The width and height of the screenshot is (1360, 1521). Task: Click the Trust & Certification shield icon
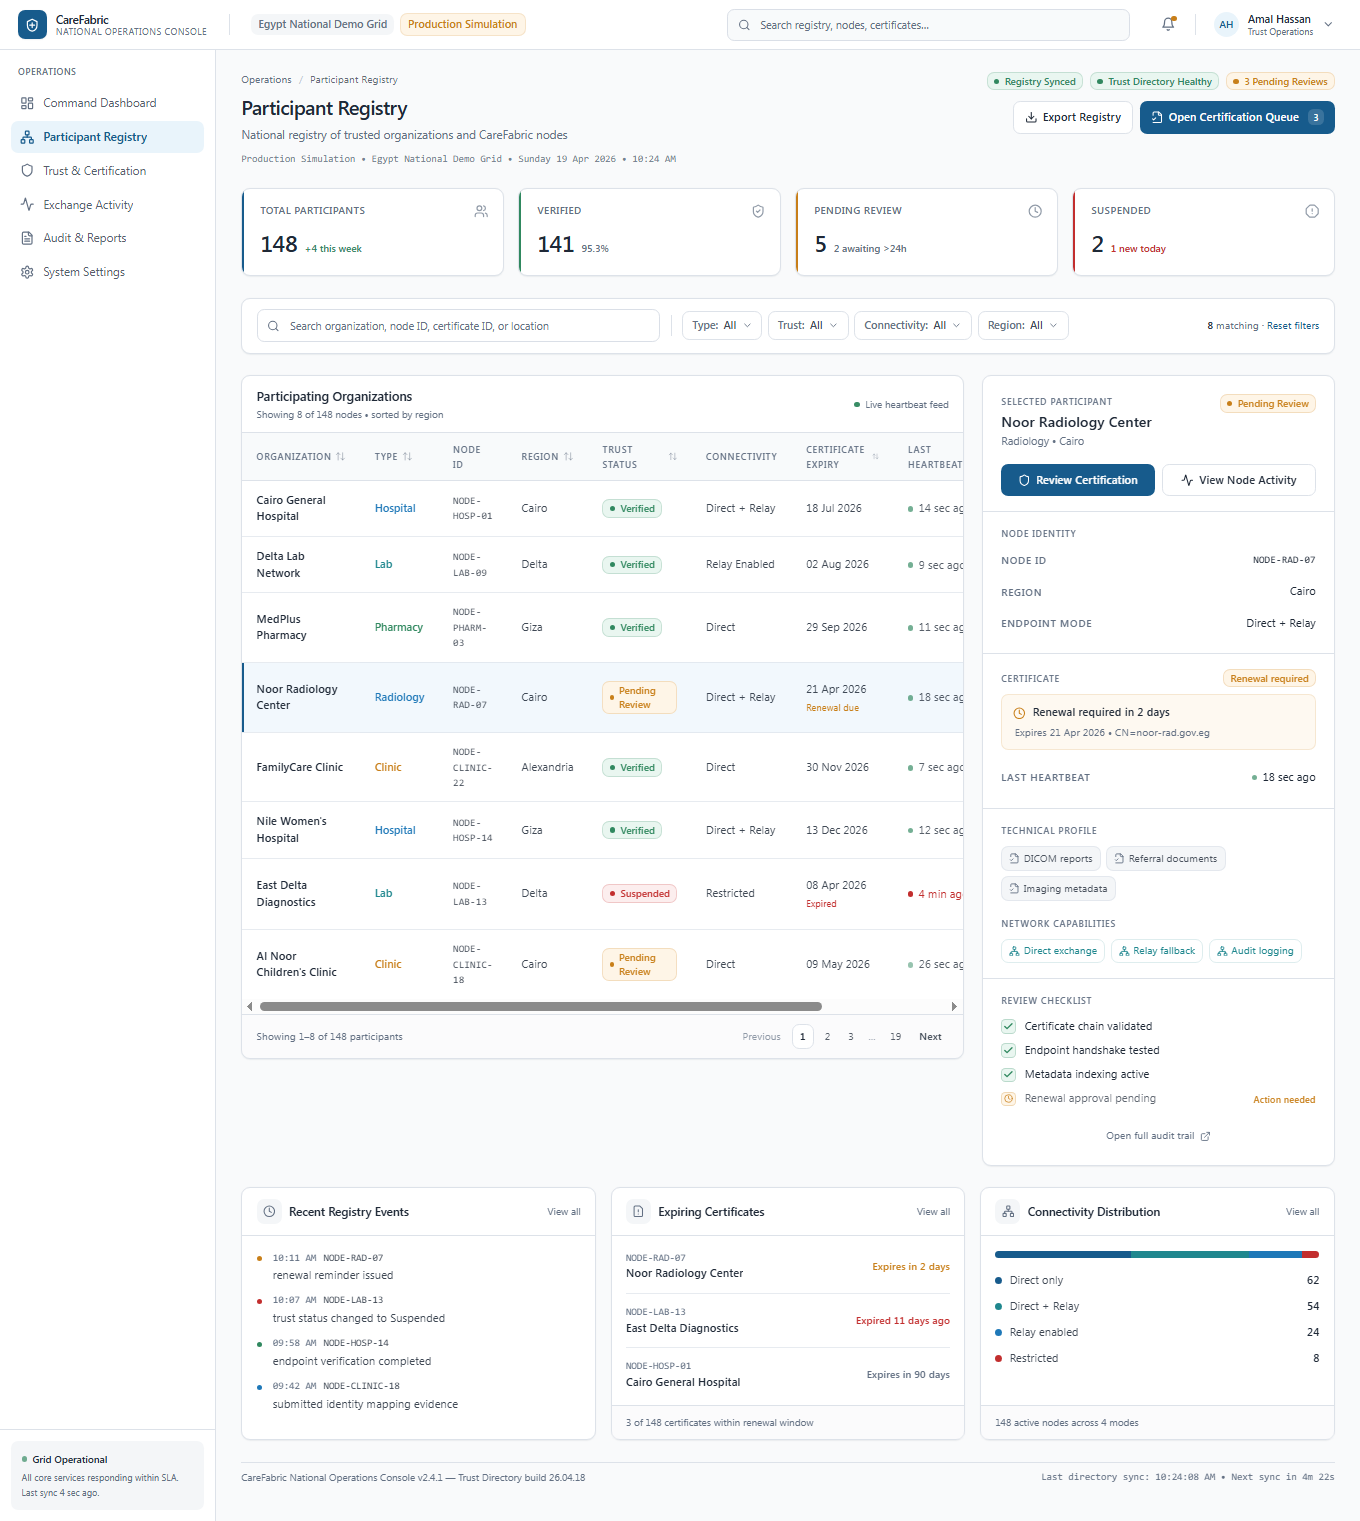pyautogui.click(x=27, y=171)
